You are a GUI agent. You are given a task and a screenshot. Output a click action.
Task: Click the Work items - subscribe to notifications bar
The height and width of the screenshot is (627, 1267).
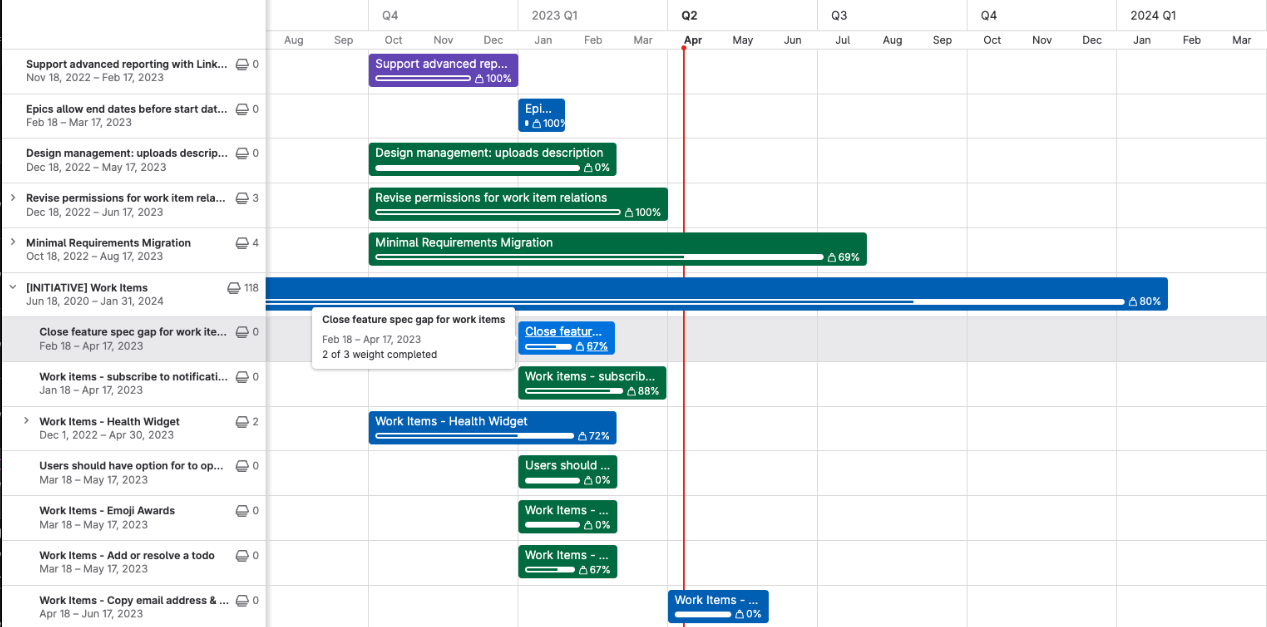591,377
